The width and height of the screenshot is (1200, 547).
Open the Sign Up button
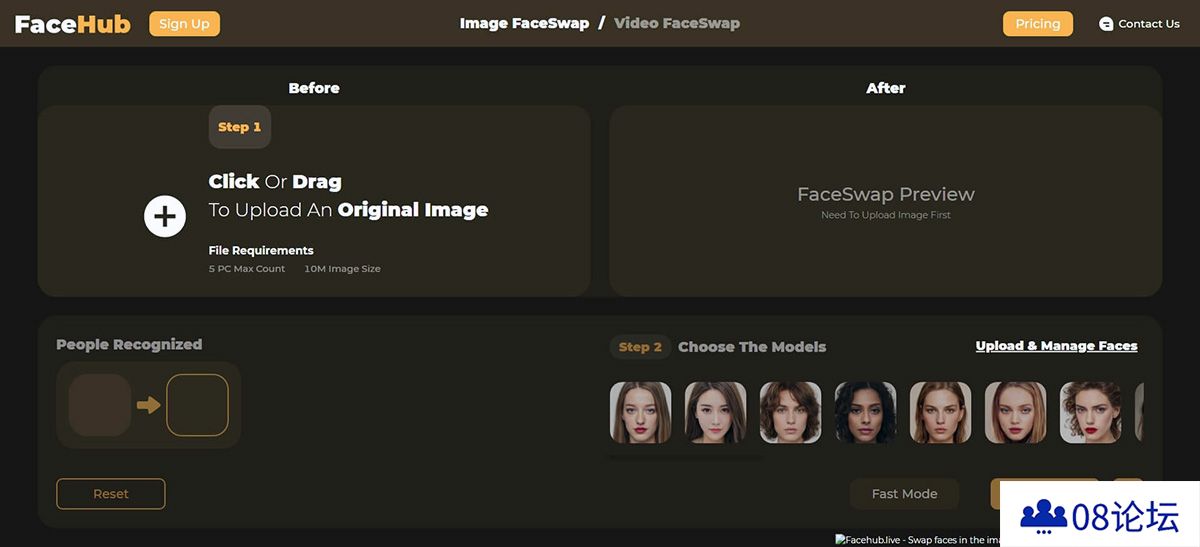click(184, 24)
